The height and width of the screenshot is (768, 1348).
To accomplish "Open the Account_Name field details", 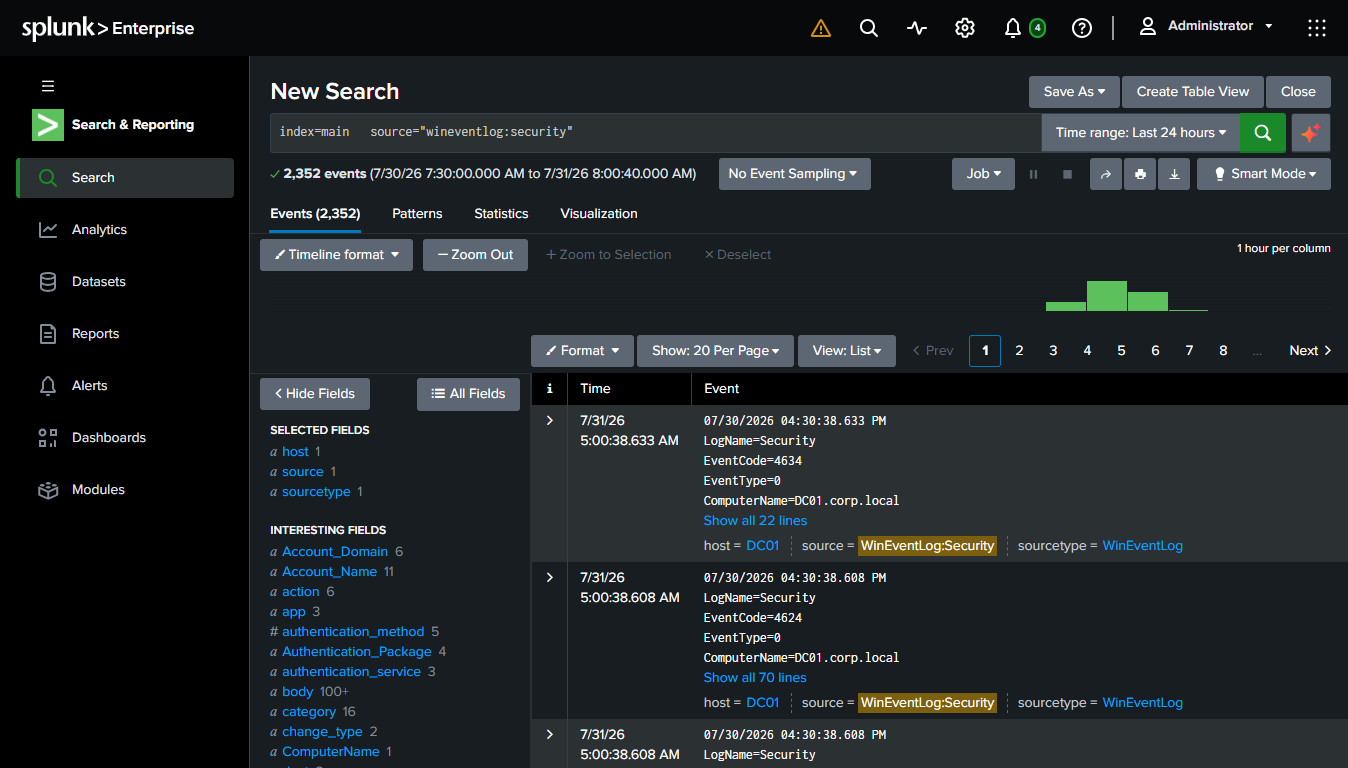I will click(x=329, y=572).
